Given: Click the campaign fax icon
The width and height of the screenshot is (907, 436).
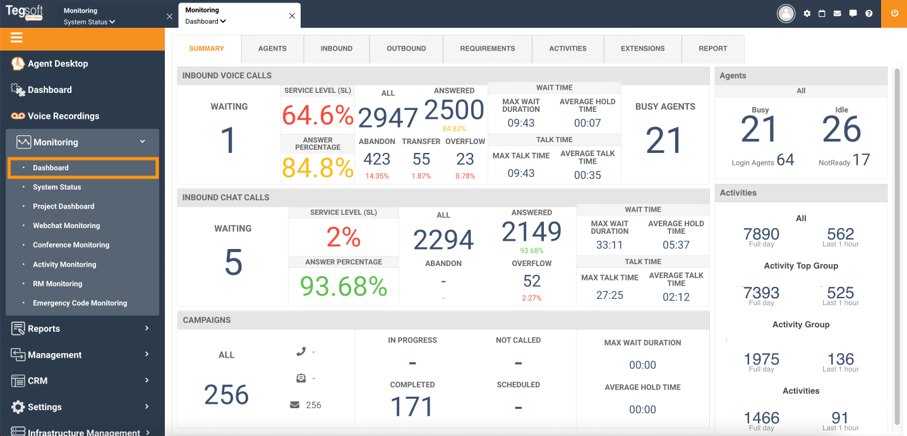Looking at the screenshot, I should (301, 378).
